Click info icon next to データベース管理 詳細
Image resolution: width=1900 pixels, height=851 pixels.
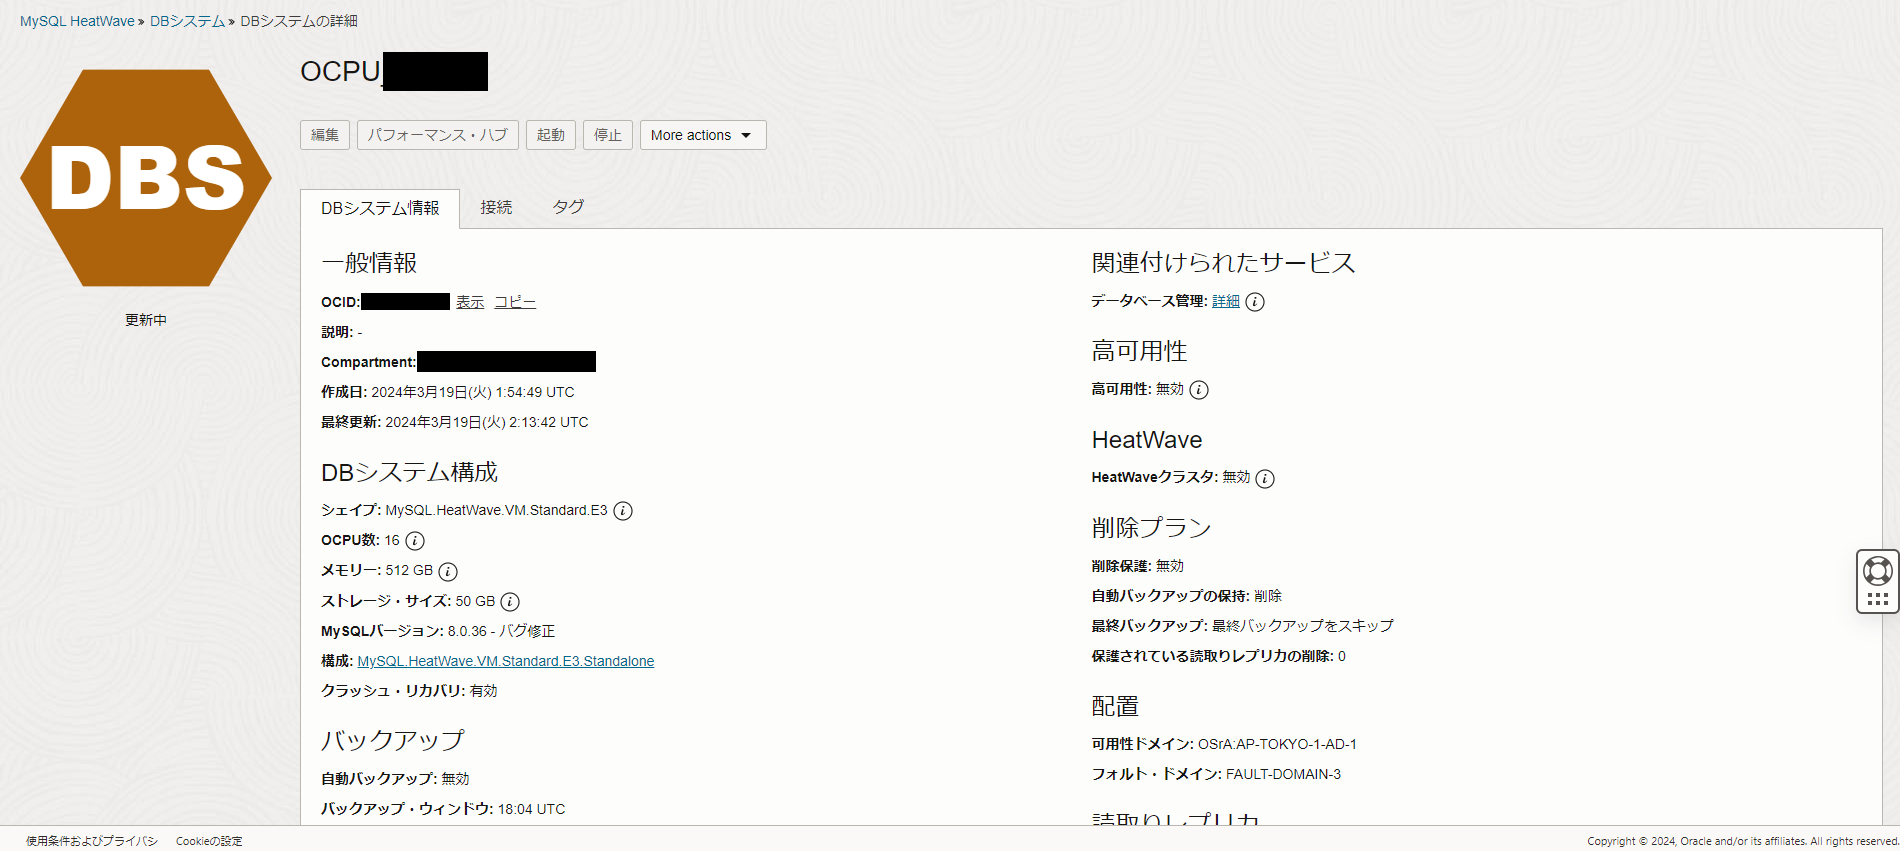1255,301
